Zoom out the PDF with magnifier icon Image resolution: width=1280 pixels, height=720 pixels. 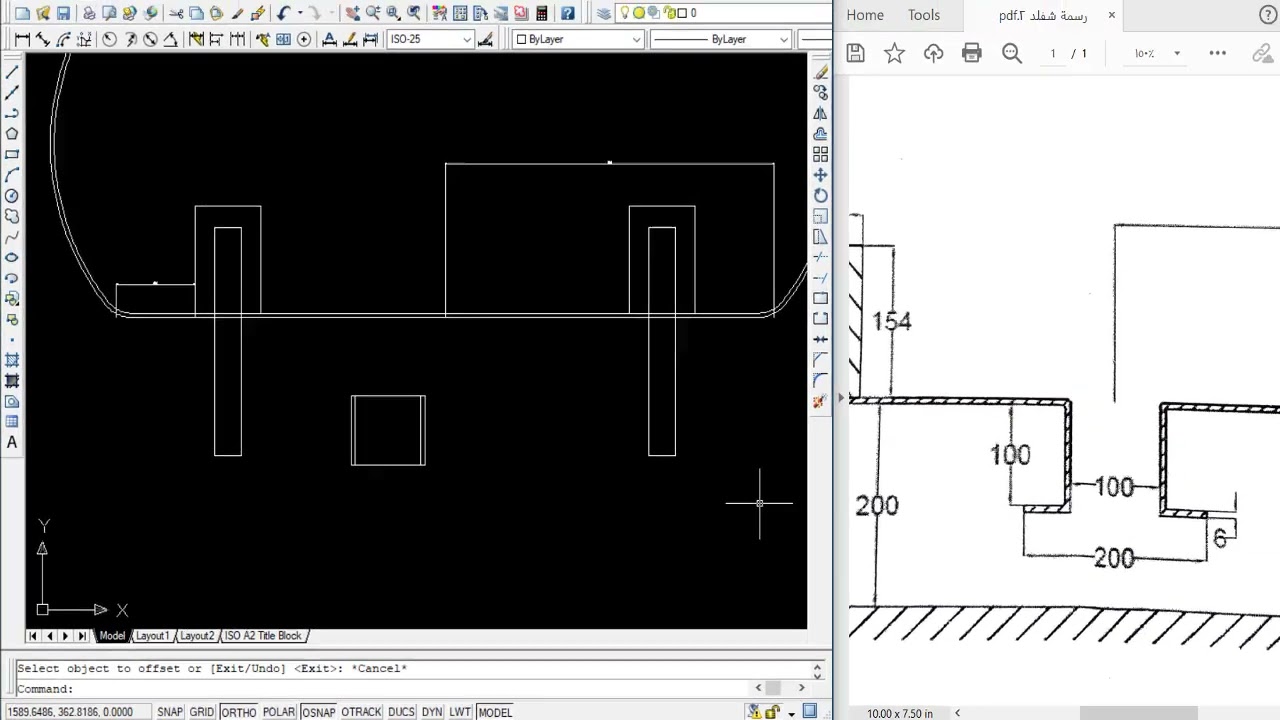pos(1012,53)
